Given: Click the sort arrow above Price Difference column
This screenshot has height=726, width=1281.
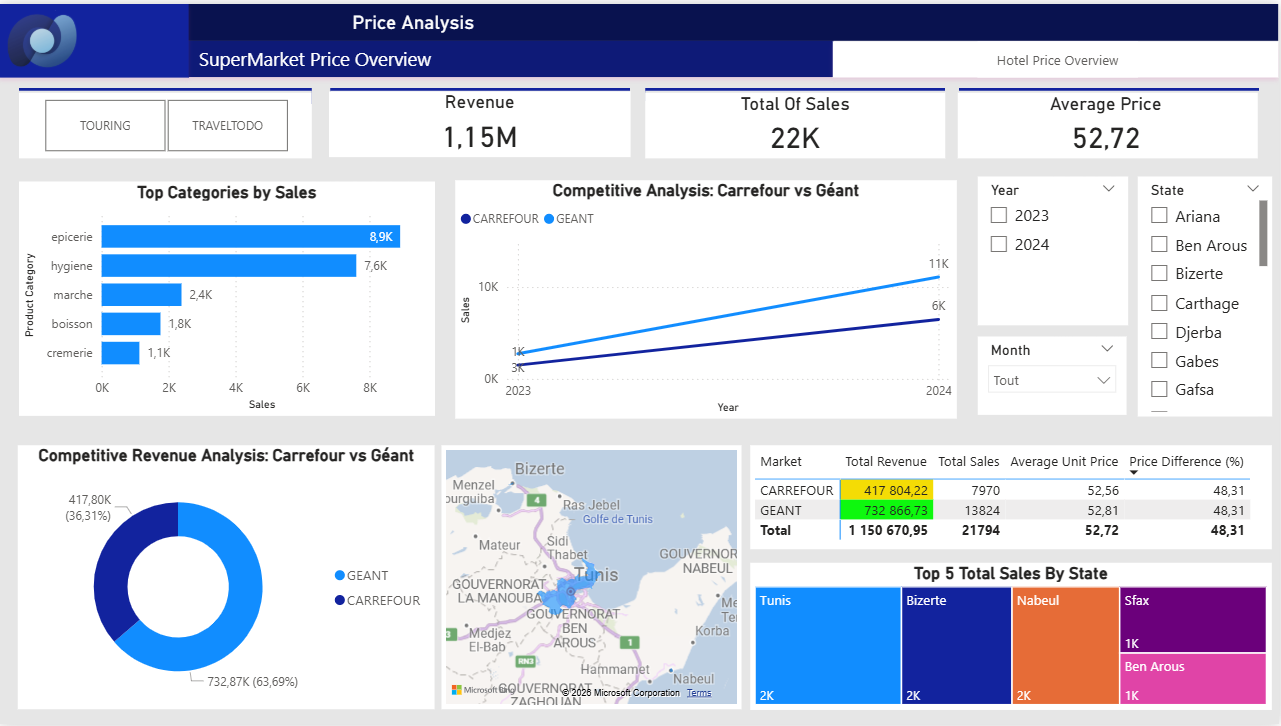Looking at the screenshot, I should click(x=1134, y=472).
